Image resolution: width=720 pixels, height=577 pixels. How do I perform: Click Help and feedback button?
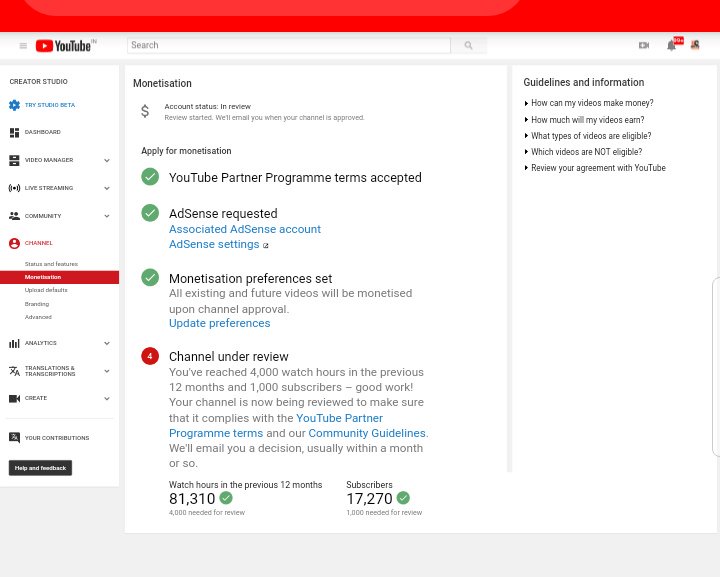tap(40, 468)
